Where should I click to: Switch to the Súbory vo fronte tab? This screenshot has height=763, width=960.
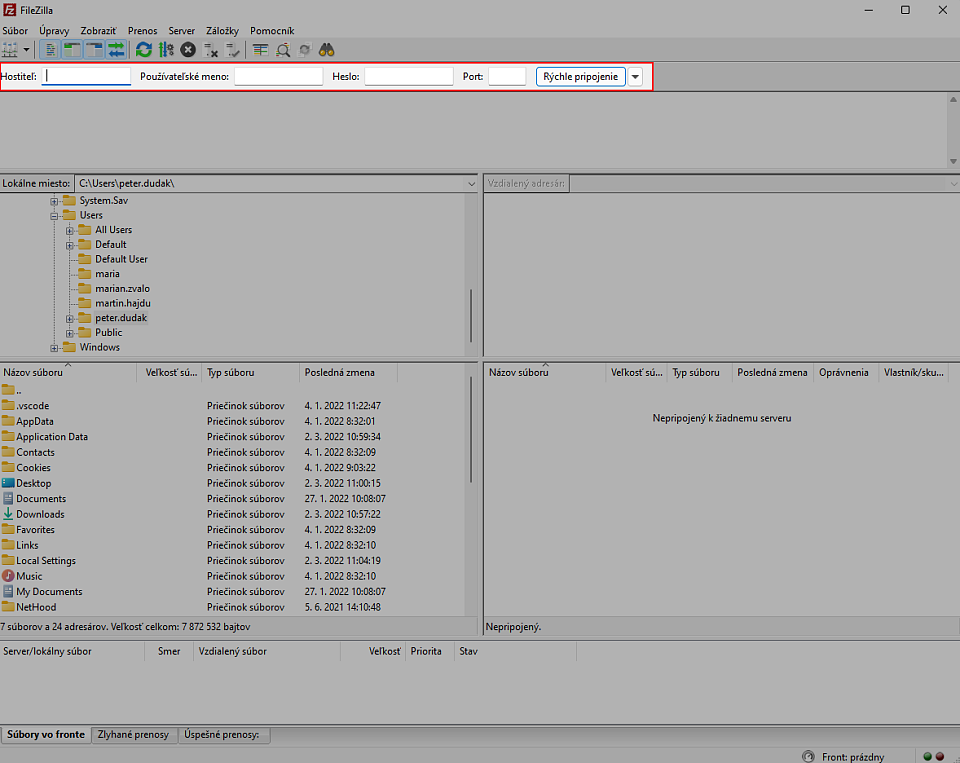[46, 734]
